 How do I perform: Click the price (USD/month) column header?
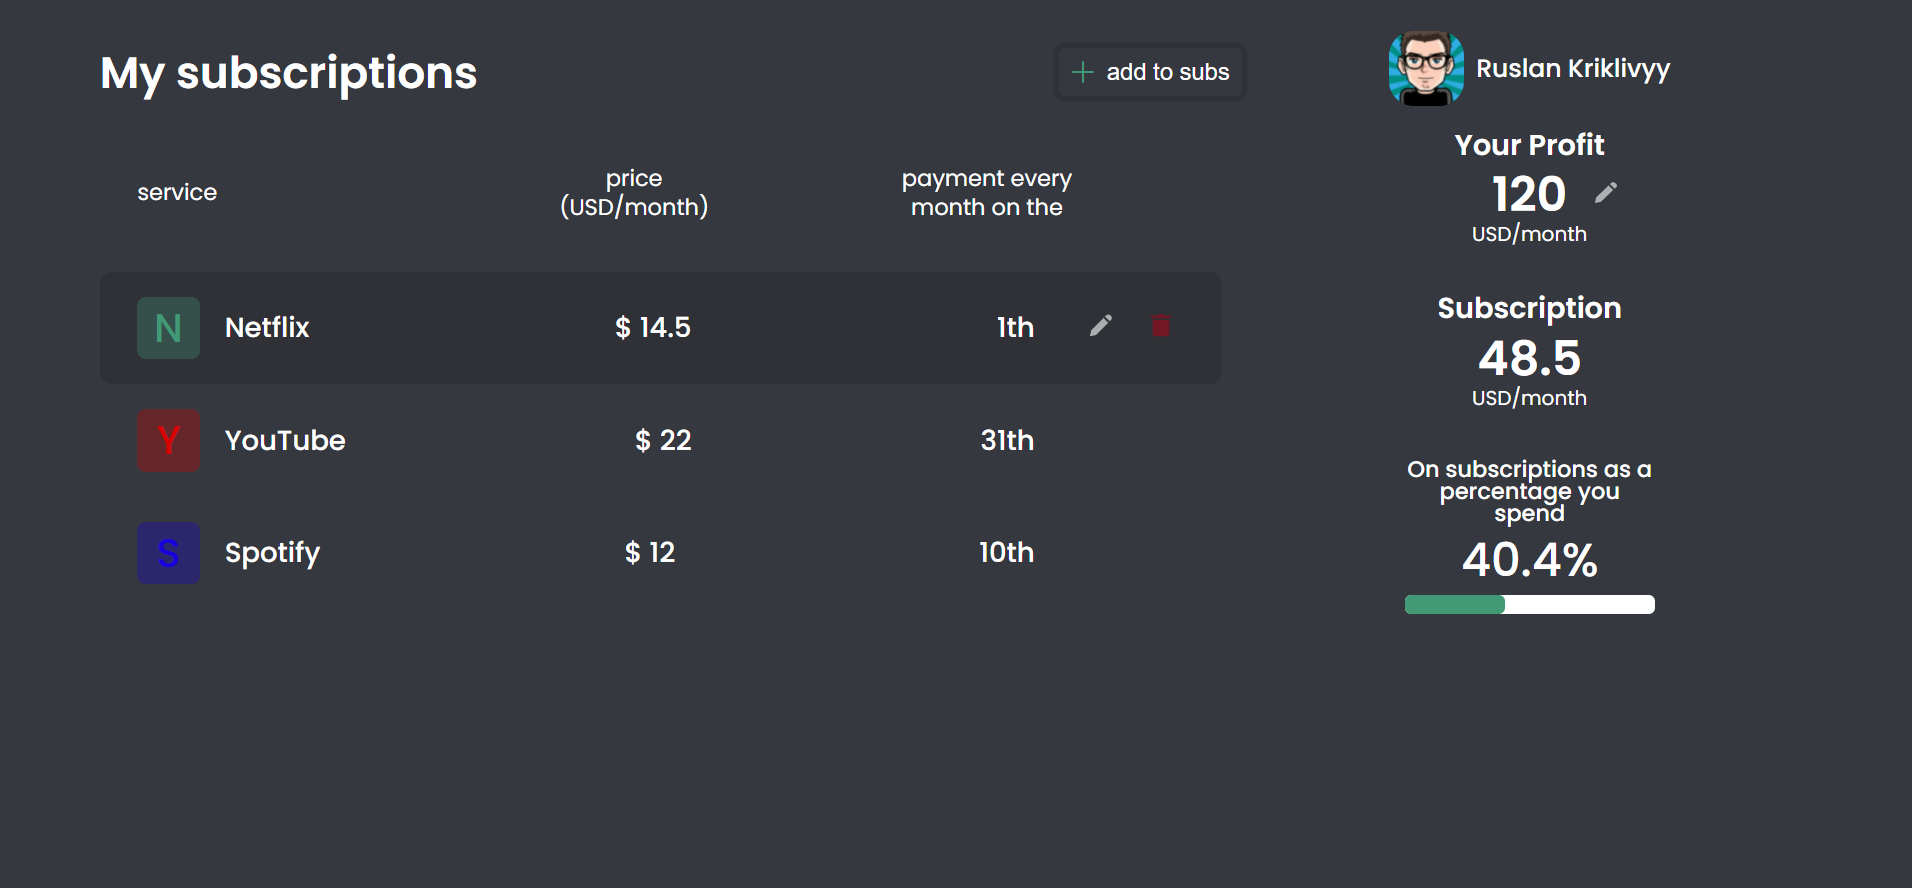click(634, 193)
